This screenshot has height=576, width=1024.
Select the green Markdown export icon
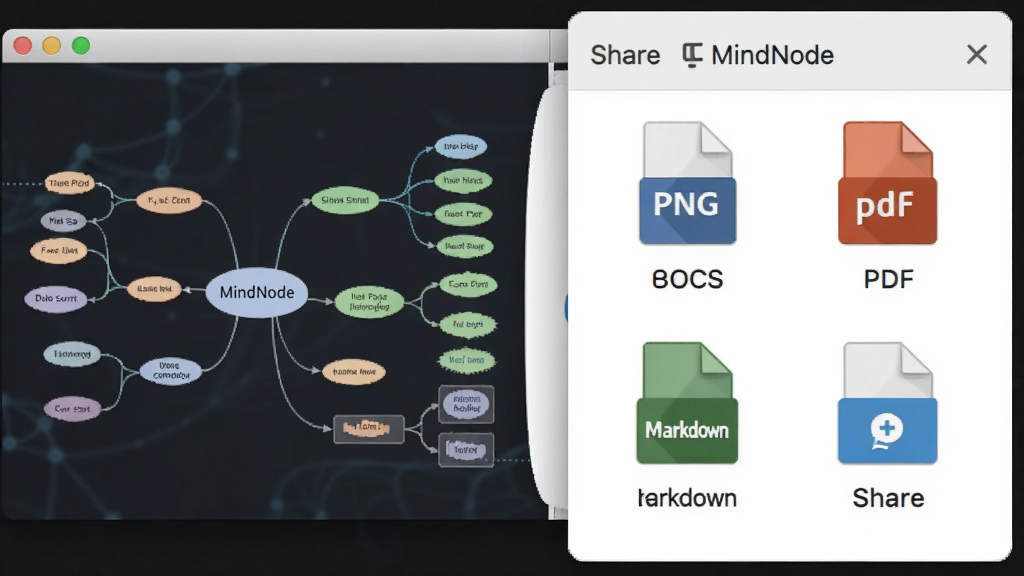[687, 403]
